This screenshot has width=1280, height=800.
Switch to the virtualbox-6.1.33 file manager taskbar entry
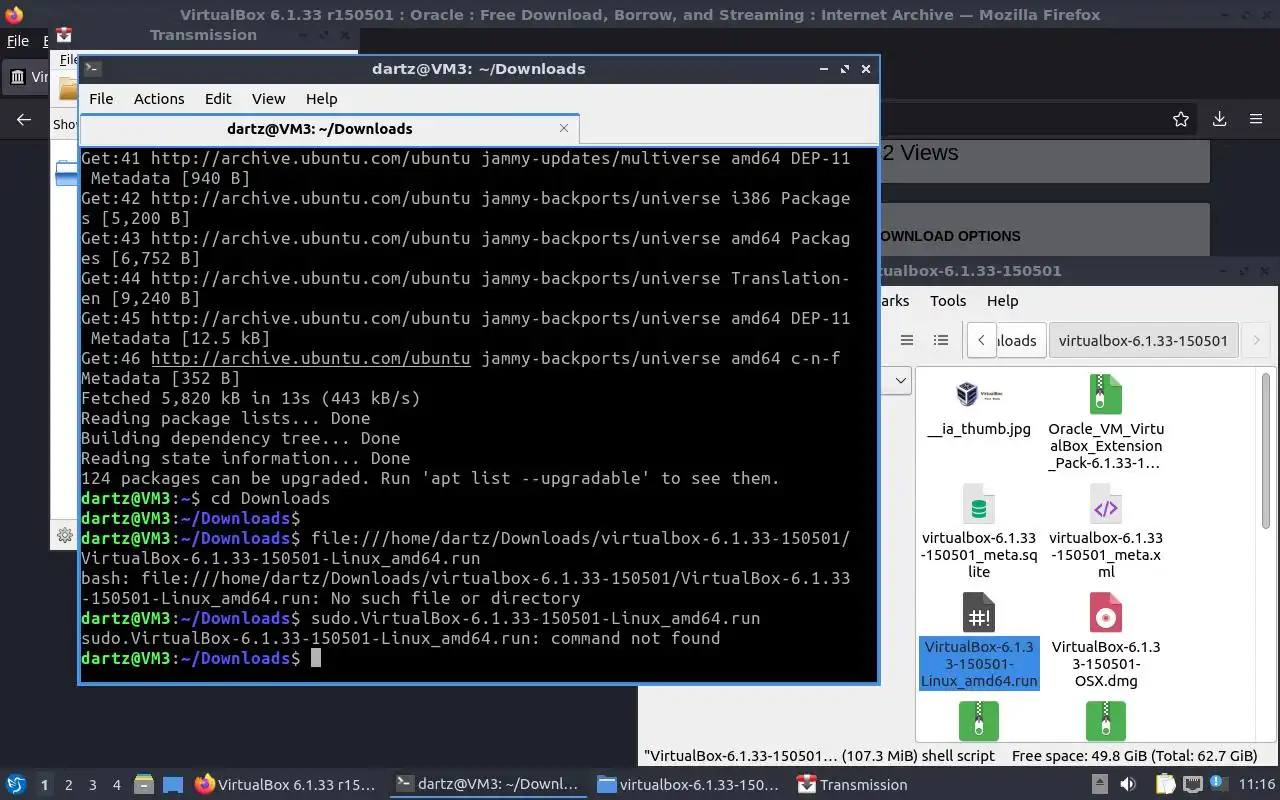[x=686, y=784]
